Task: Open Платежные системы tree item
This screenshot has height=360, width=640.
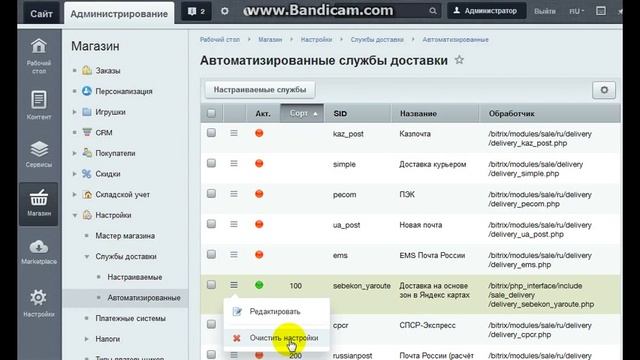Action: tap(131, 318)
